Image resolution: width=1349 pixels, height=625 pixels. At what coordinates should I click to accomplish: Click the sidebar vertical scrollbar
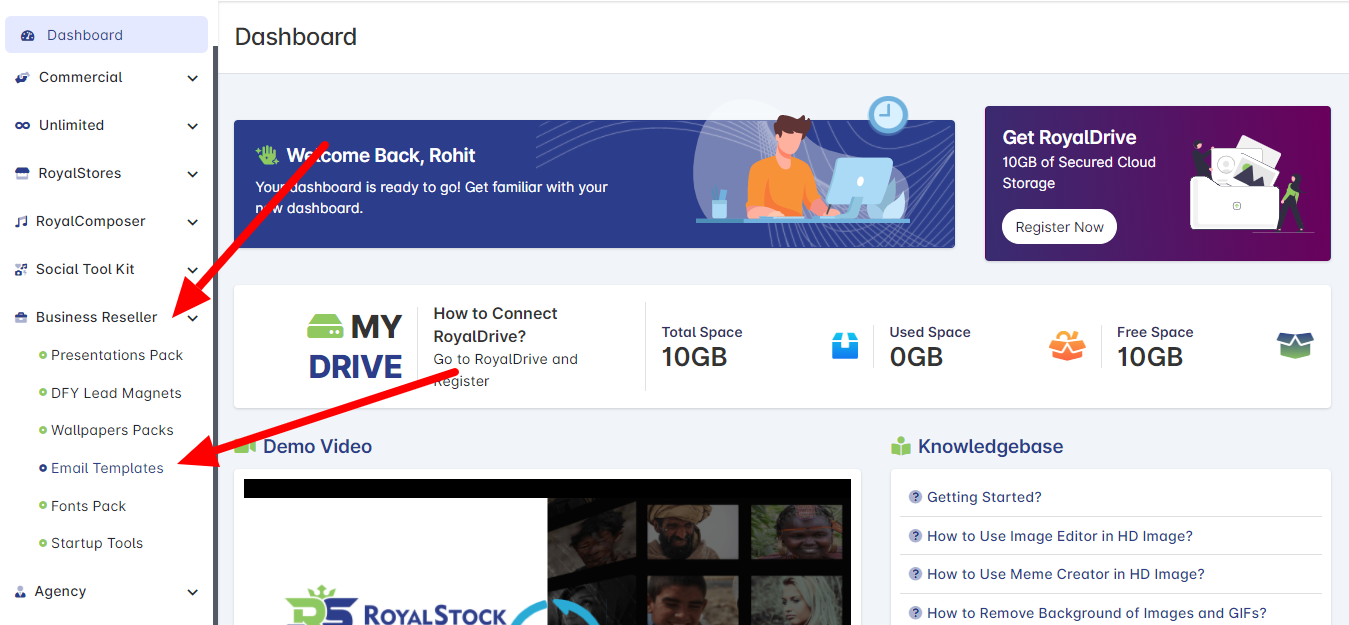click(x=215, y=335)
